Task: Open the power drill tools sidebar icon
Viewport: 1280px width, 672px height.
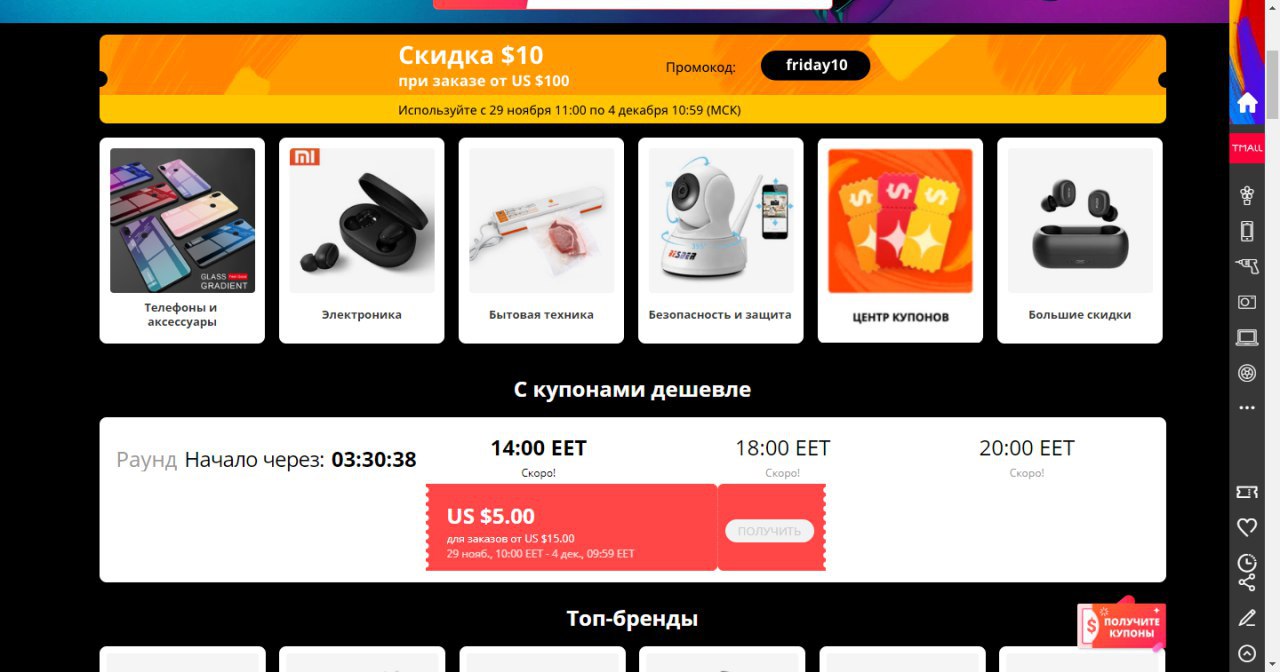Action: [1247, 265]
